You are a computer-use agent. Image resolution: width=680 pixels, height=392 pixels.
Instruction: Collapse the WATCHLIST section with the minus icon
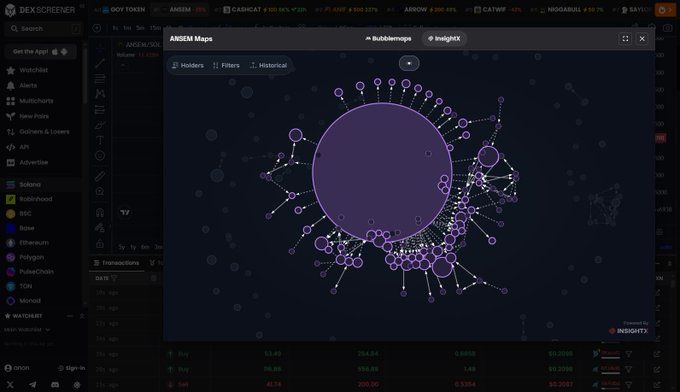point(70,316)
